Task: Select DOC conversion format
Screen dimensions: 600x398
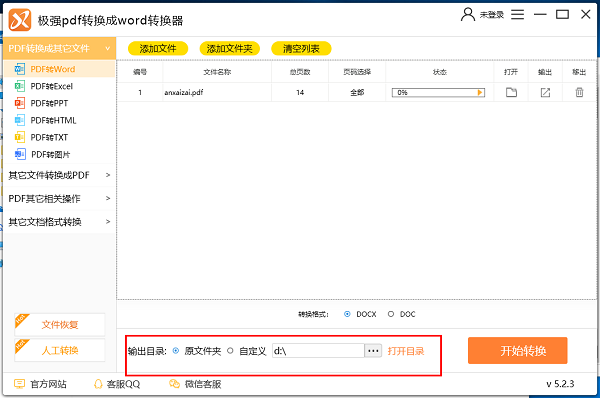Action: (x=391, y=314)
